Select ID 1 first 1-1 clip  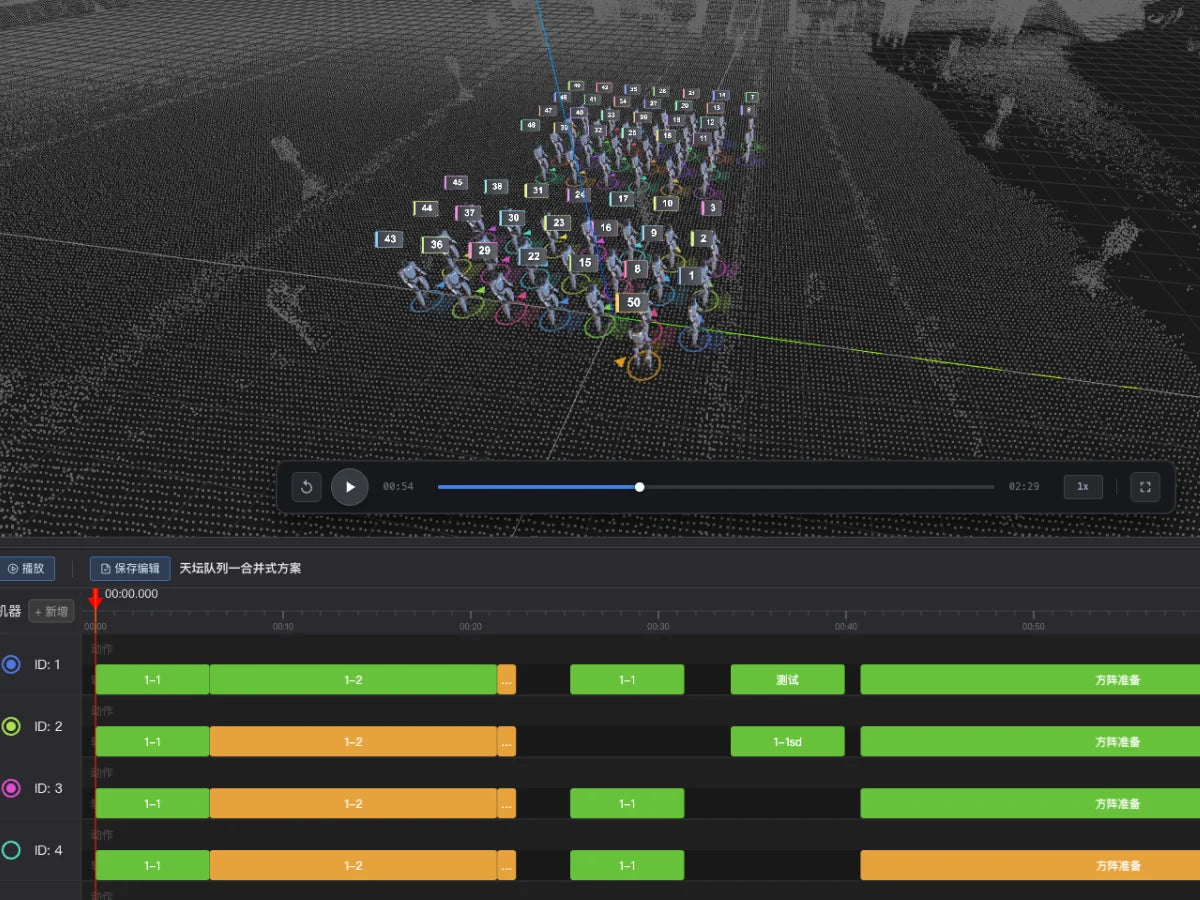(x=152, y=680)
